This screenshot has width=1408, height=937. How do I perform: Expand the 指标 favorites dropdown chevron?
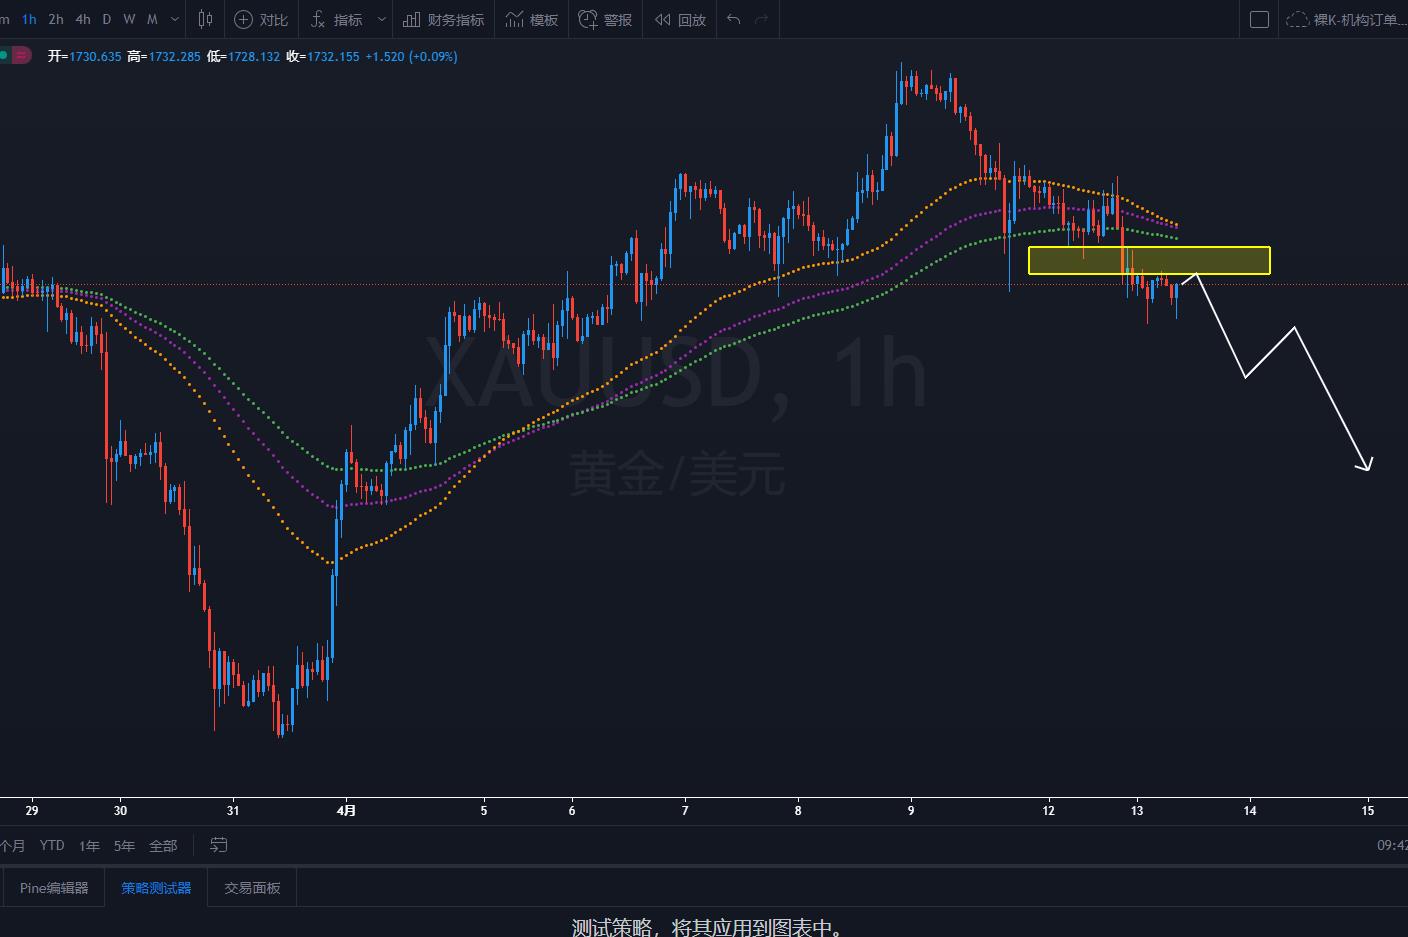[381, 19]
